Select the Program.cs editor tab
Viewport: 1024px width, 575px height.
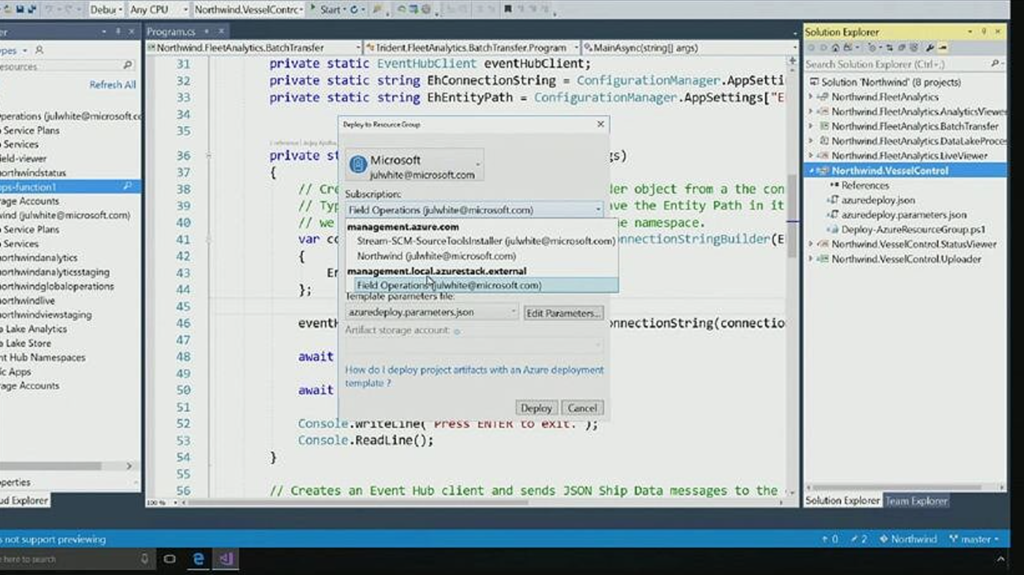pos(170,31)
